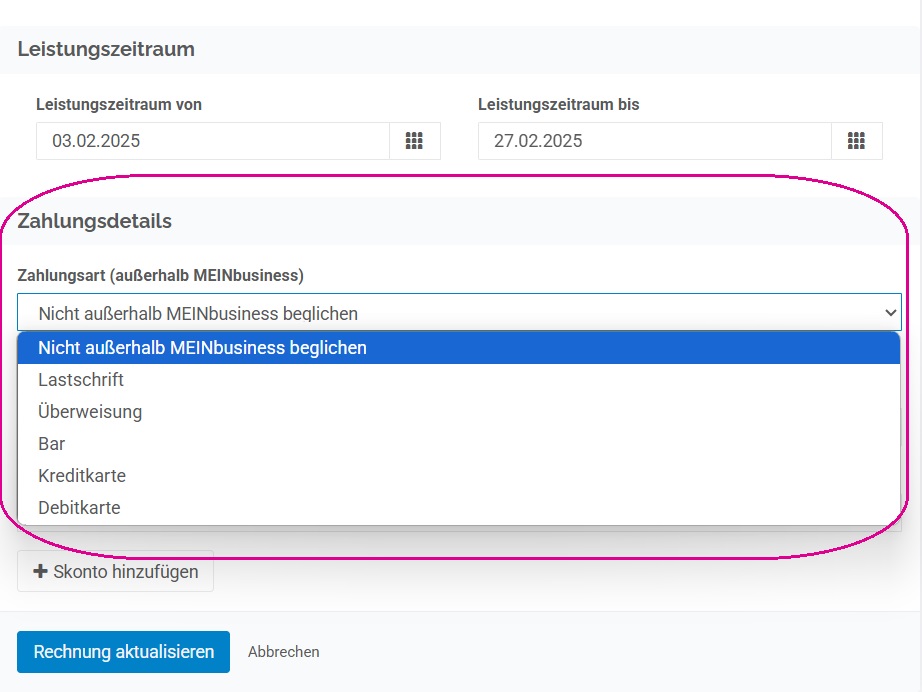
Task: Select 'Nicht außerhalb MEINbusiness beglichen' option
Action: (x=459, y=348)
